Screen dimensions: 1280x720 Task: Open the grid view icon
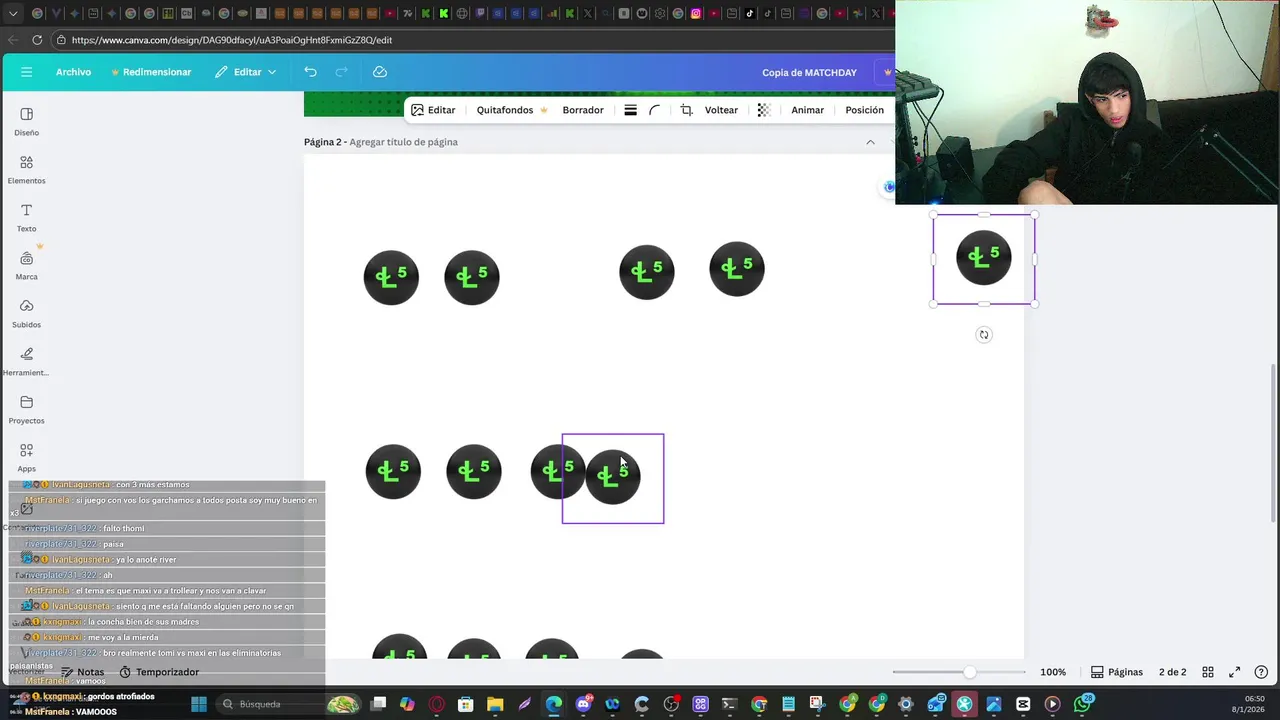tap(1208, 672)
